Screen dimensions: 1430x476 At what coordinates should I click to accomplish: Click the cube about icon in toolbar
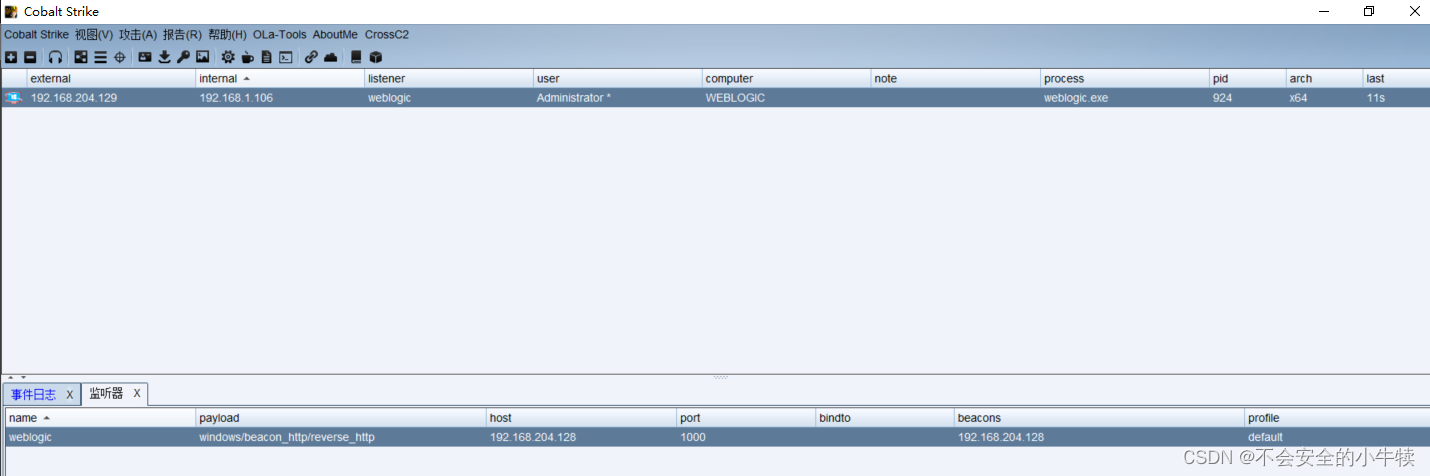pyautogui.click(x=376, y=57)
